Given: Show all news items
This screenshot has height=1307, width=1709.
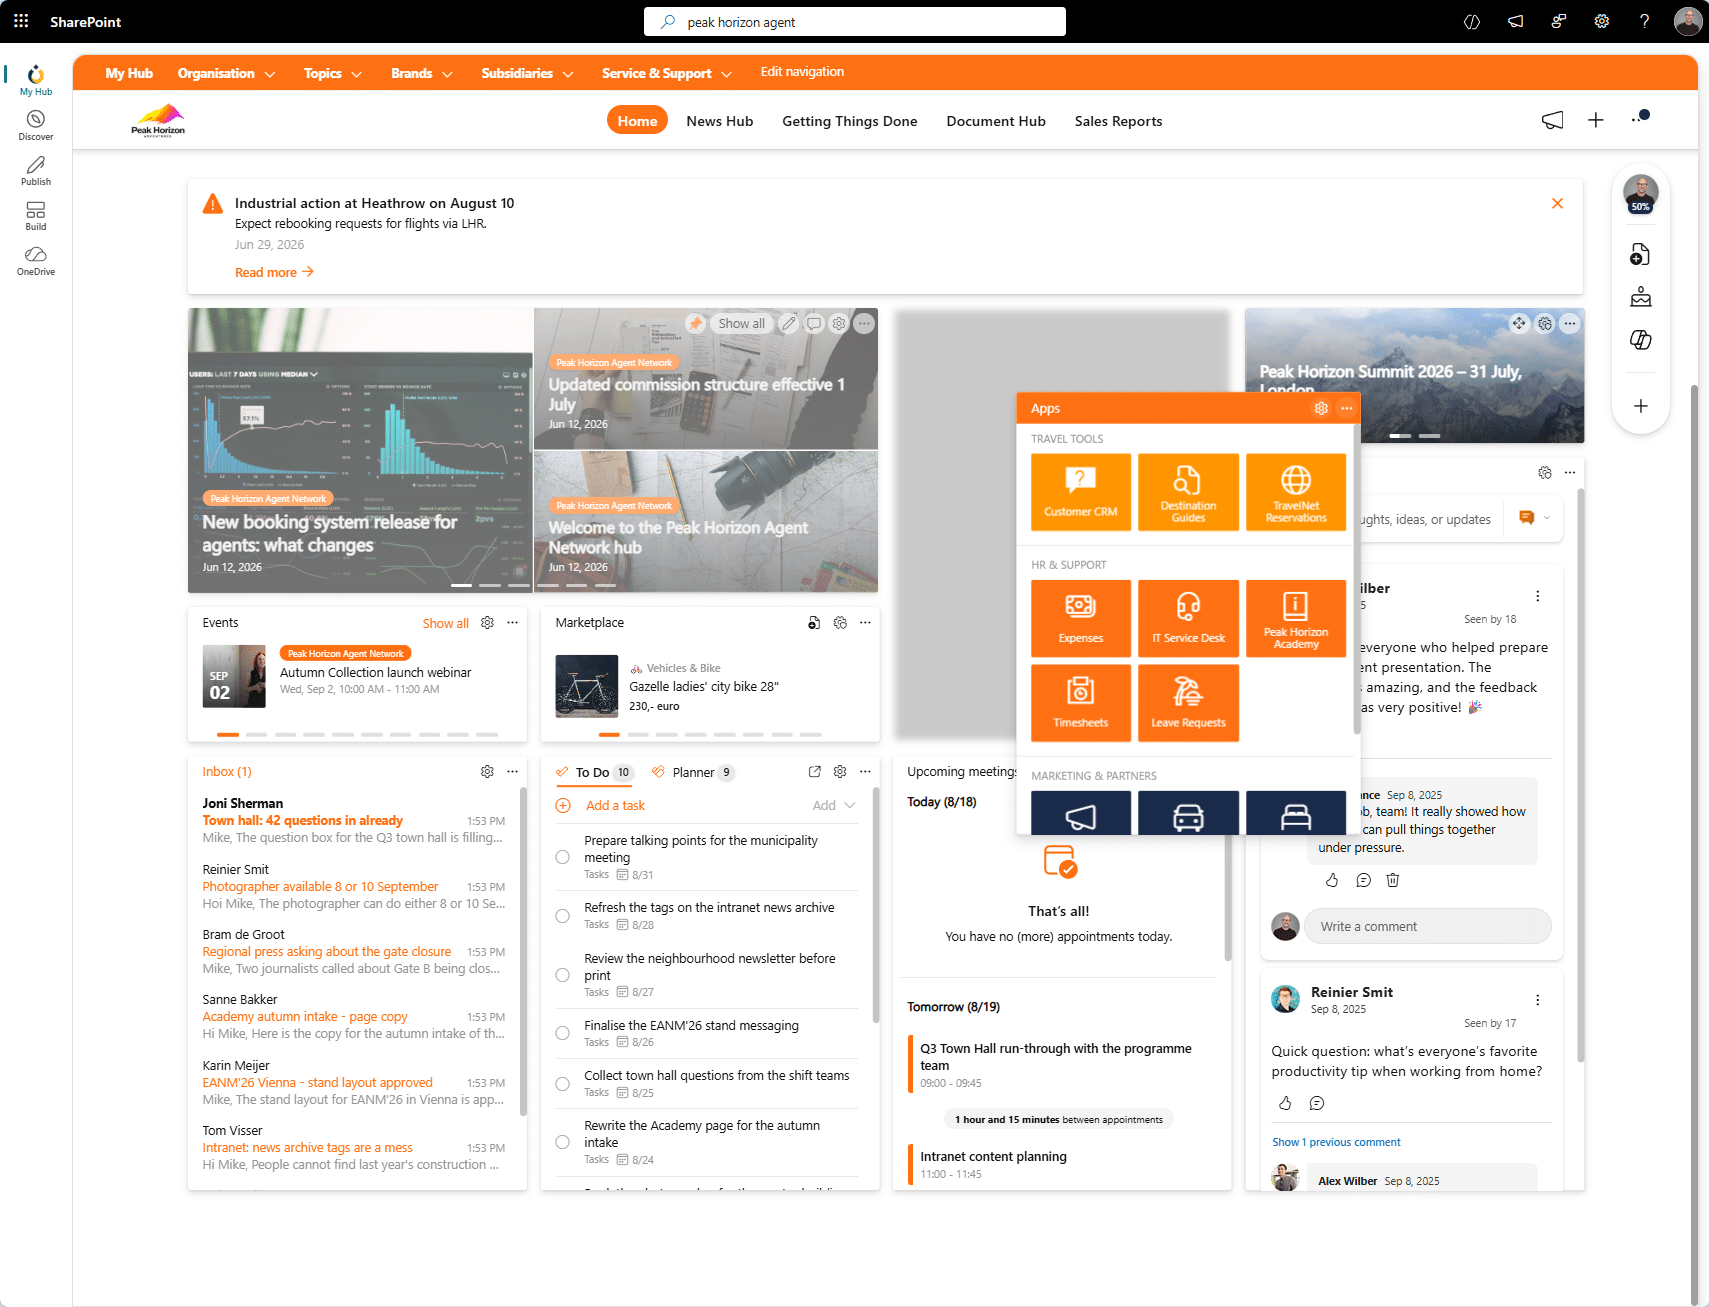Looking at the screenshot, I should (741, 323).
